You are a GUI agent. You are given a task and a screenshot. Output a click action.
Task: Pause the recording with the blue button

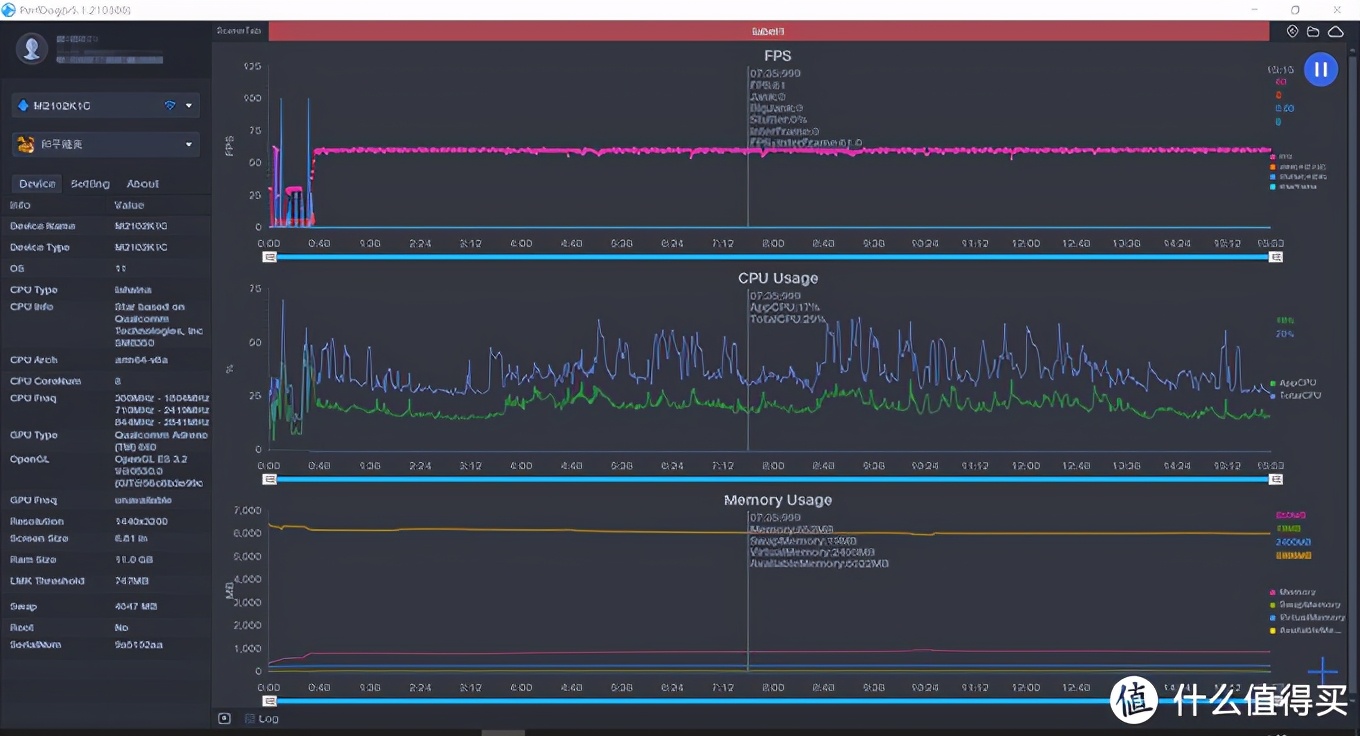coord(1320,69)
